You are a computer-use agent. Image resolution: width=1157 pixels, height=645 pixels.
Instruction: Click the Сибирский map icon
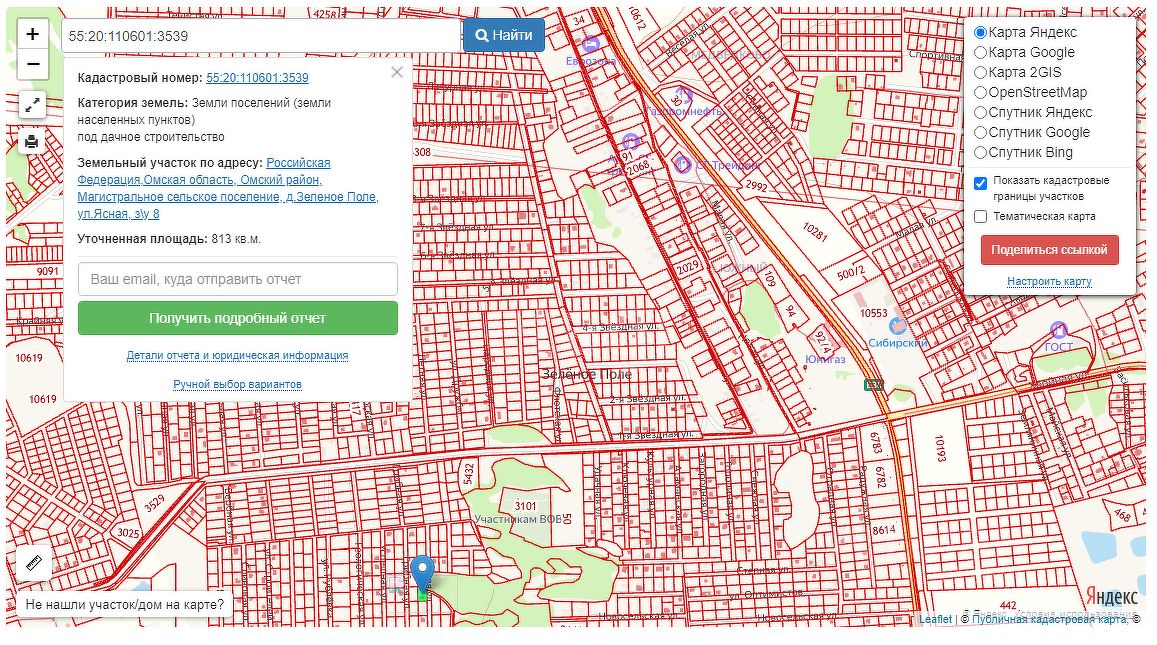(897, 325)
